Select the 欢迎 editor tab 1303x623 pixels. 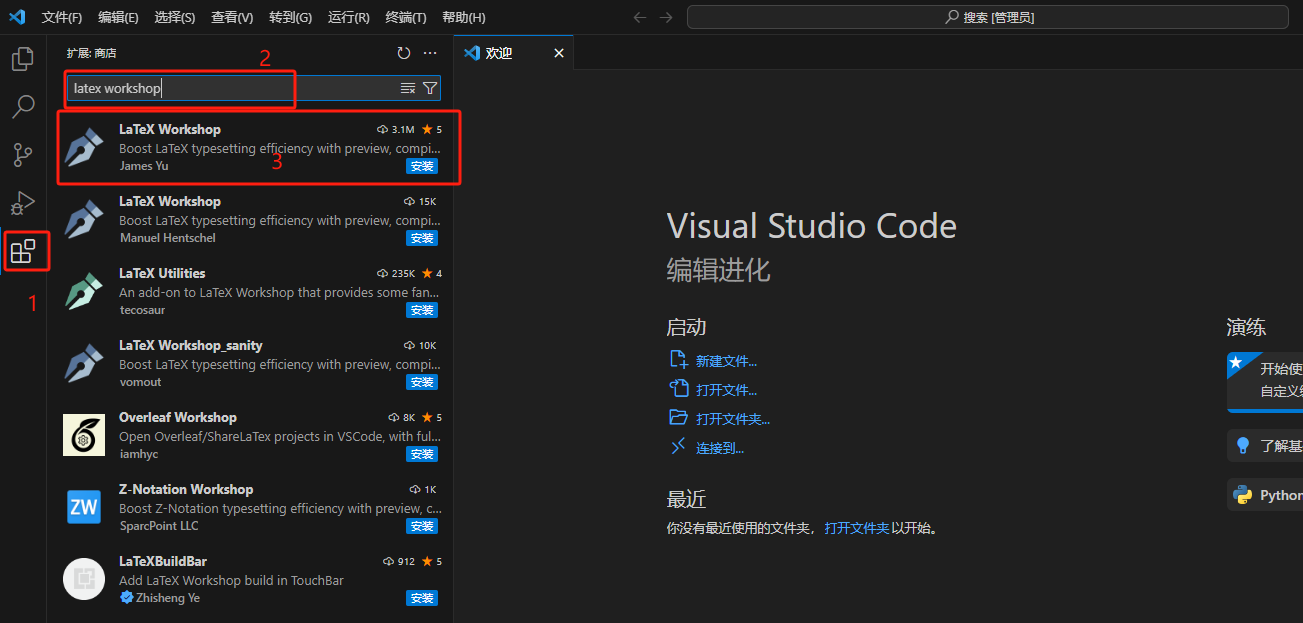point(514,53)
